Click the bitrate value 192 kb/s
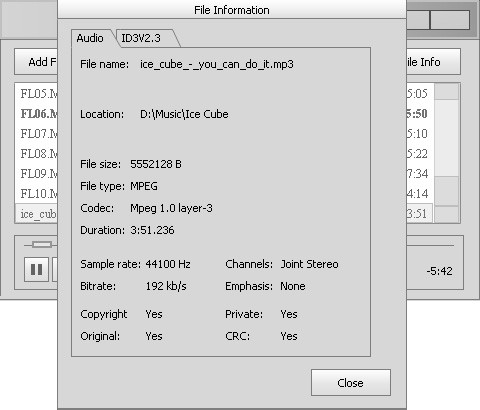Screen dimensions: 480x410 tap(166, 286)
